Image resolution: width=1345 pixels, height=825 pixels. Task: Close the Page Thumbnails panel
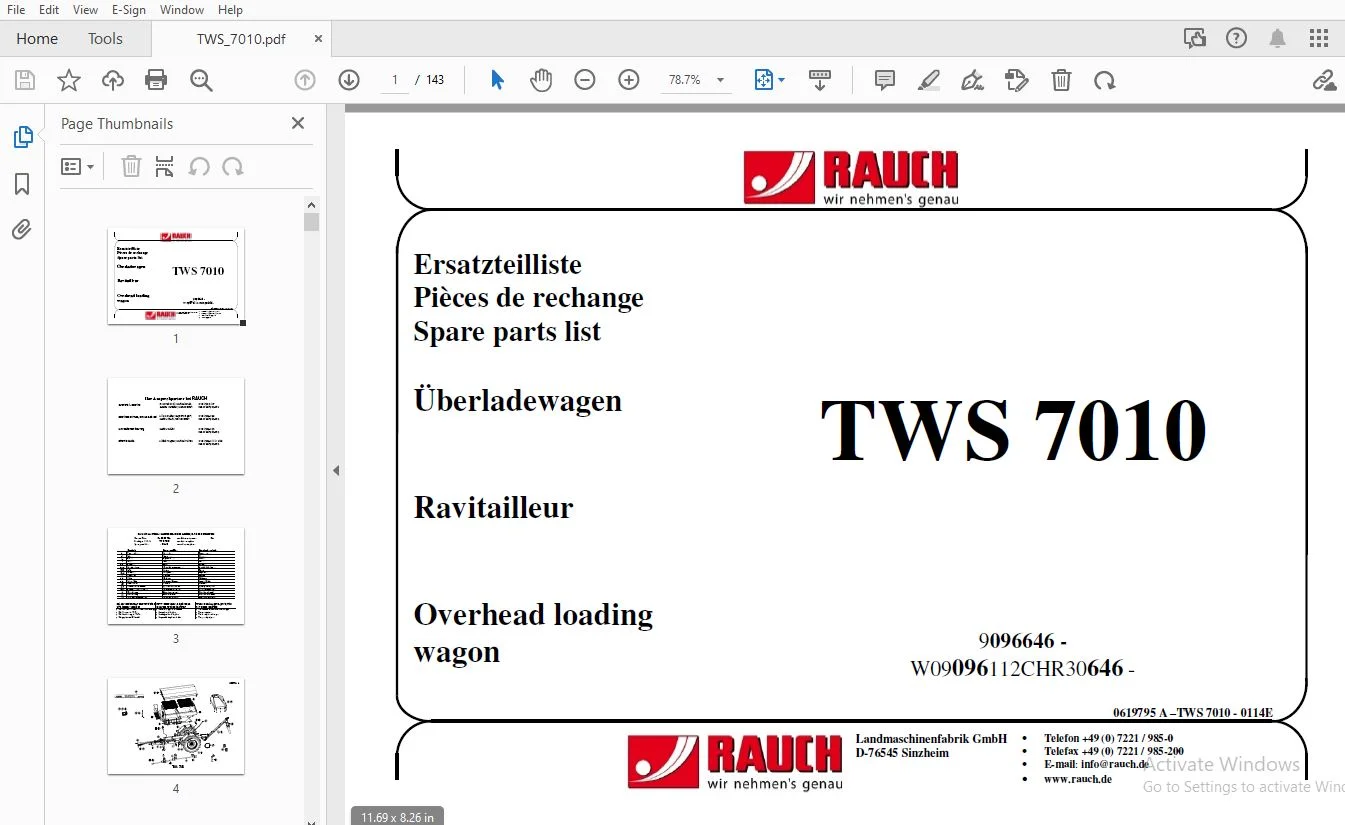point(297,123)
